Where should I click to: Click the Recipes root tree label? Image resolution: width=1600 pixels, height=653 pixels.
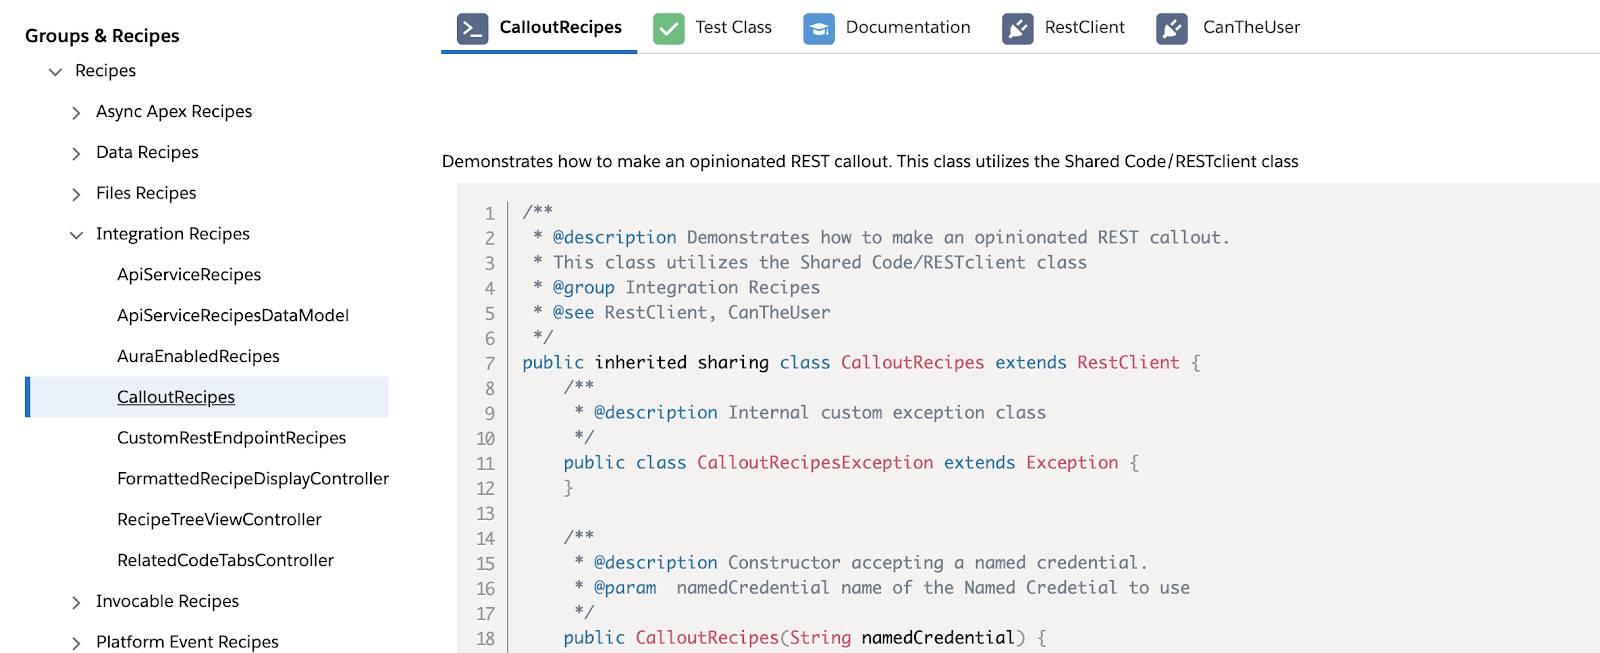click(105, 71)
